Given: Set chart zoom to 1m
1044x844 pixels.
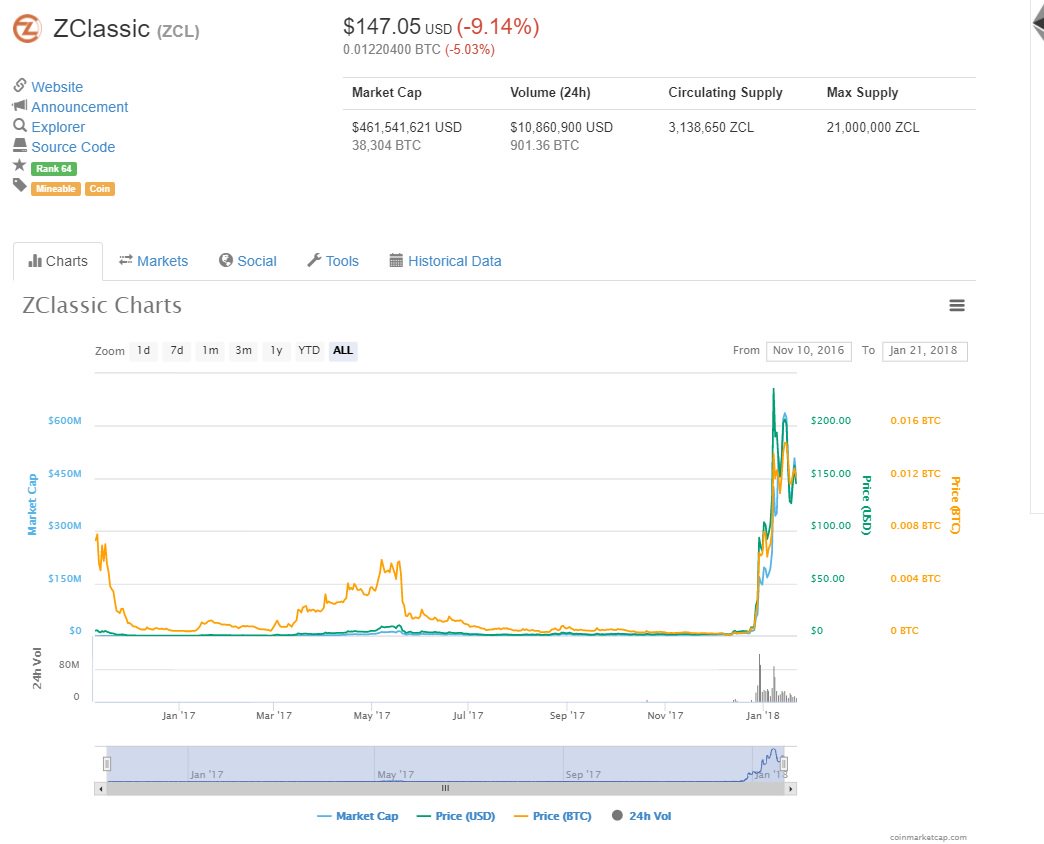Looking at the screenshot, I should pos(210,351).
